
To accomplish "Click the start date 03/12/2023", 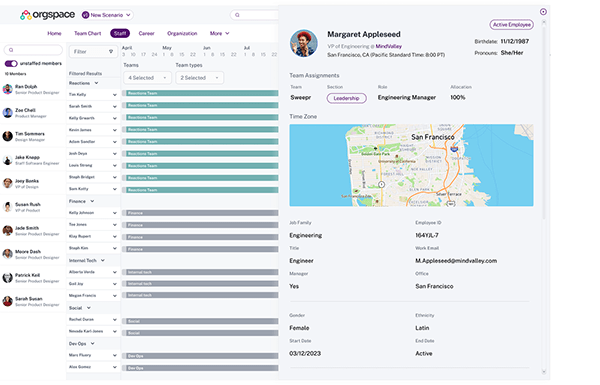I will (x=305, y=354).
